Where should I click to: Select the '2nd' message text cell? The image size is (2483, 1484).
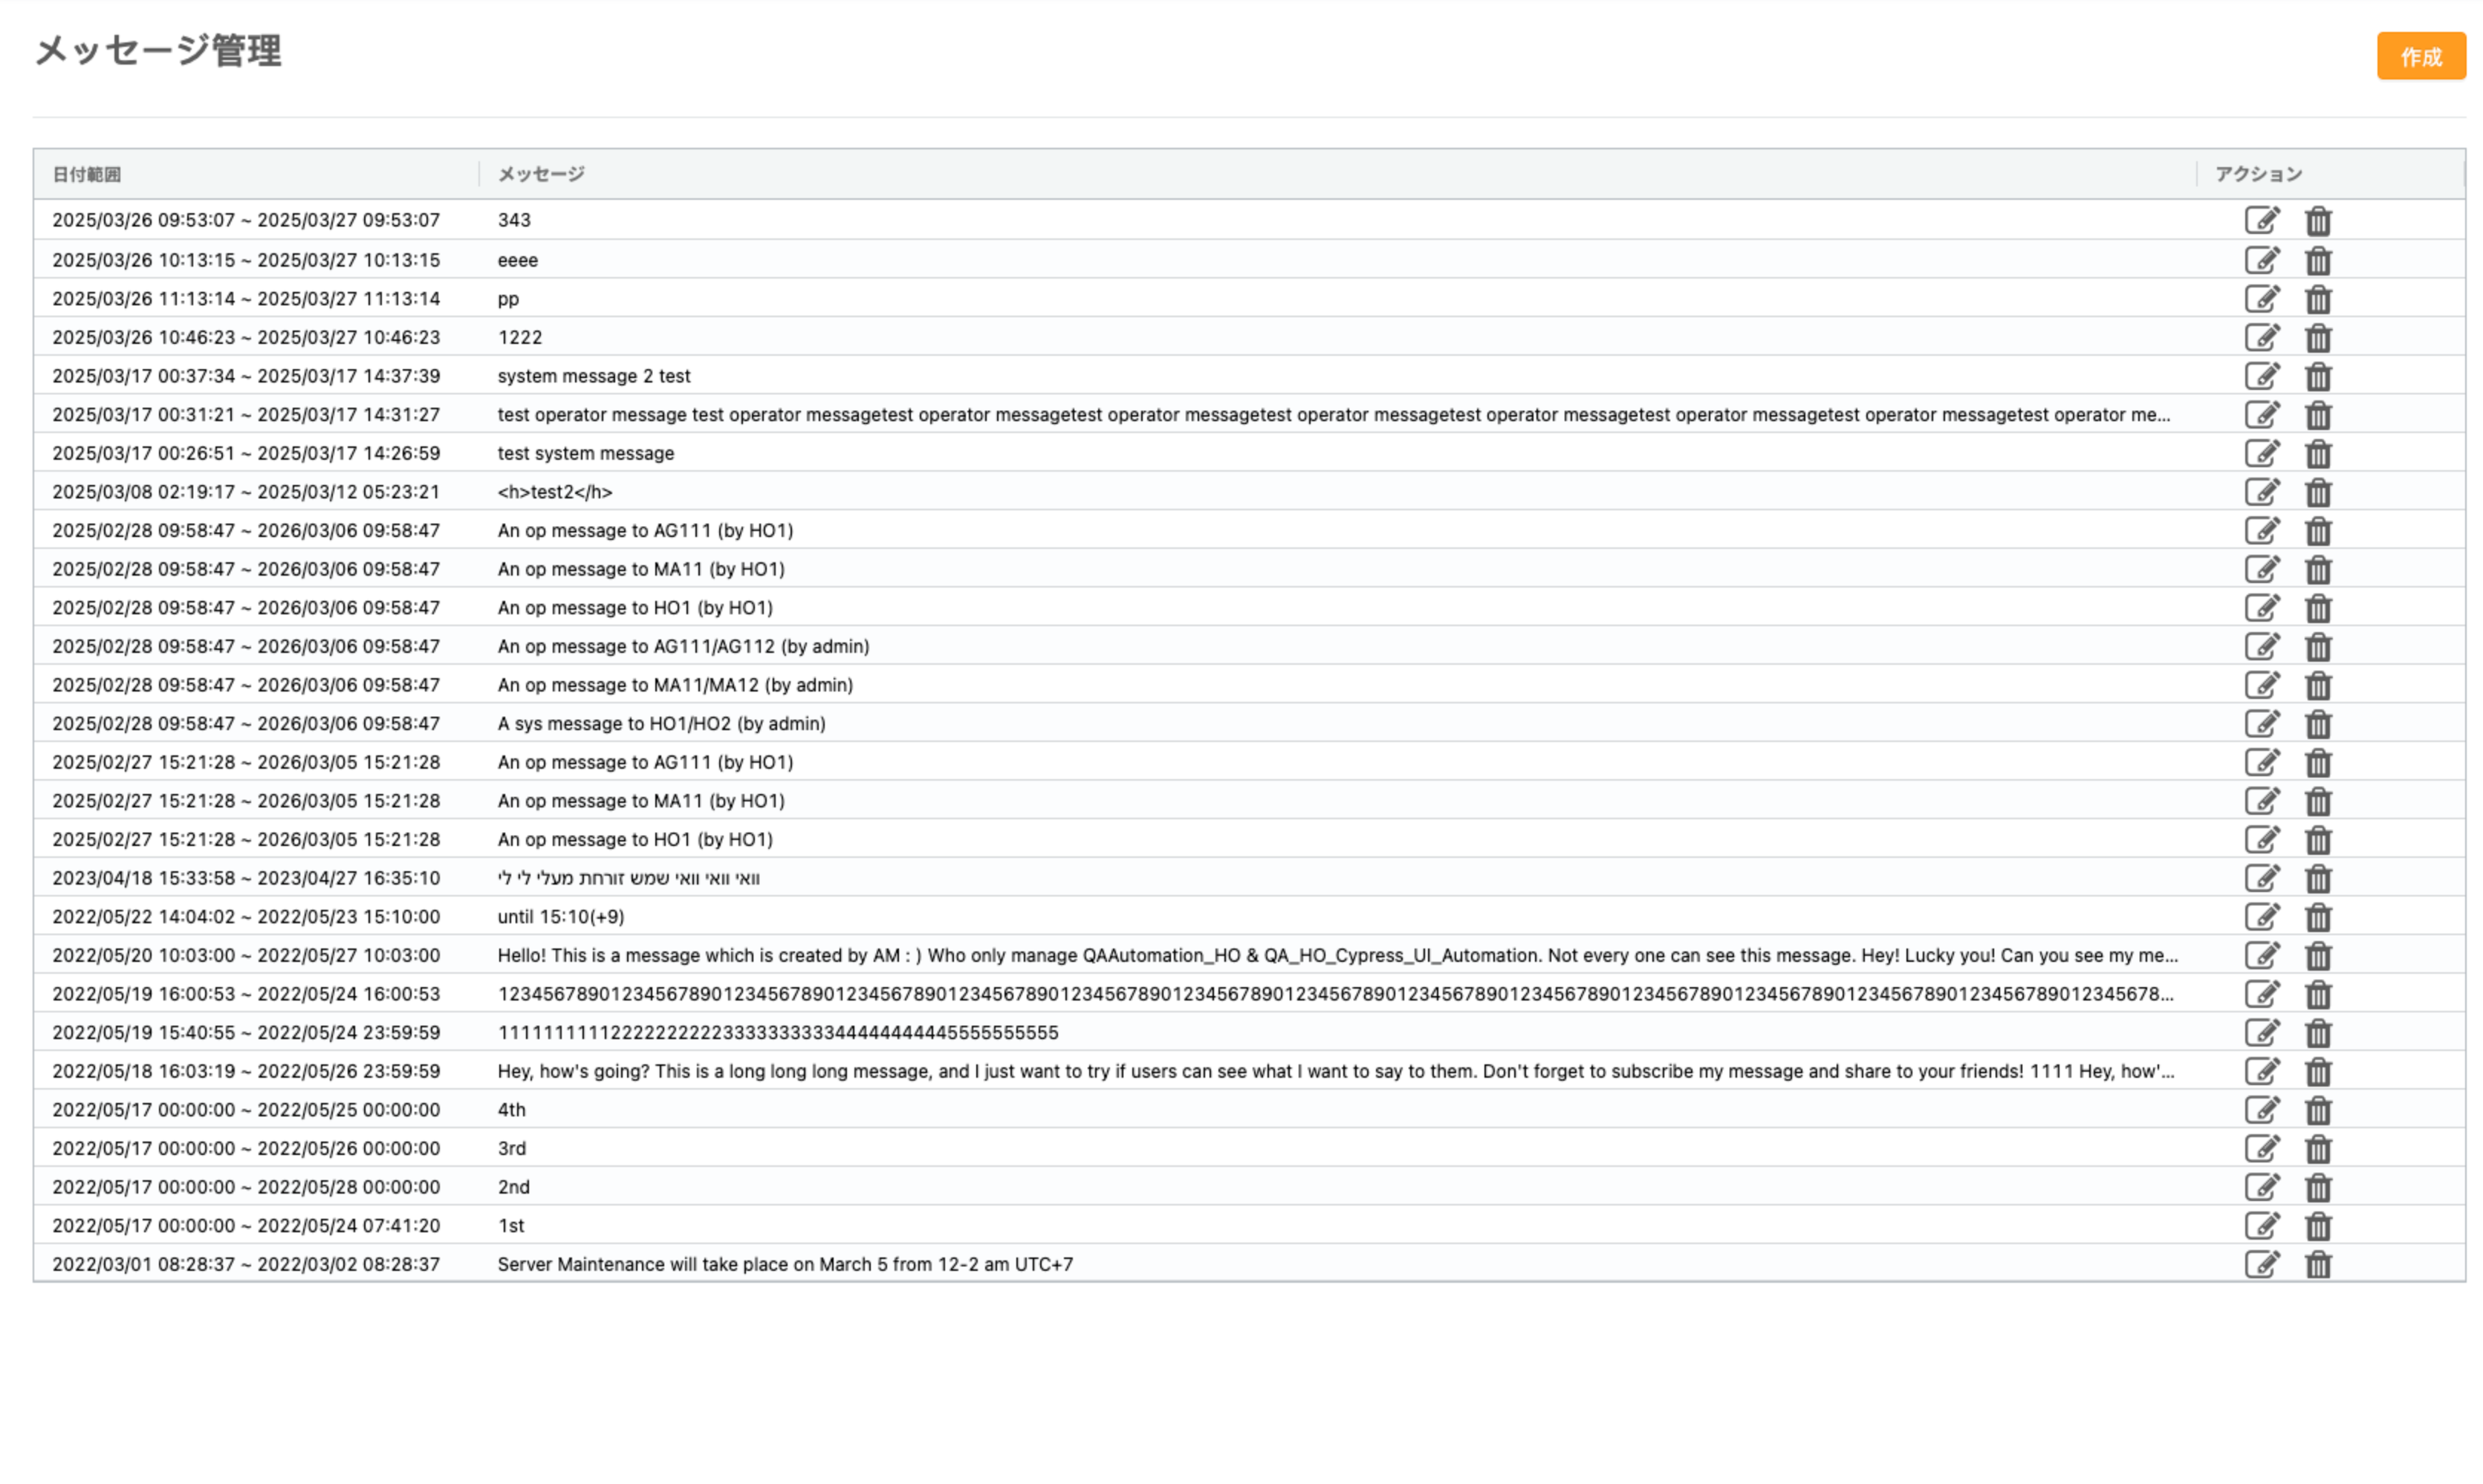coord(514,1187)
